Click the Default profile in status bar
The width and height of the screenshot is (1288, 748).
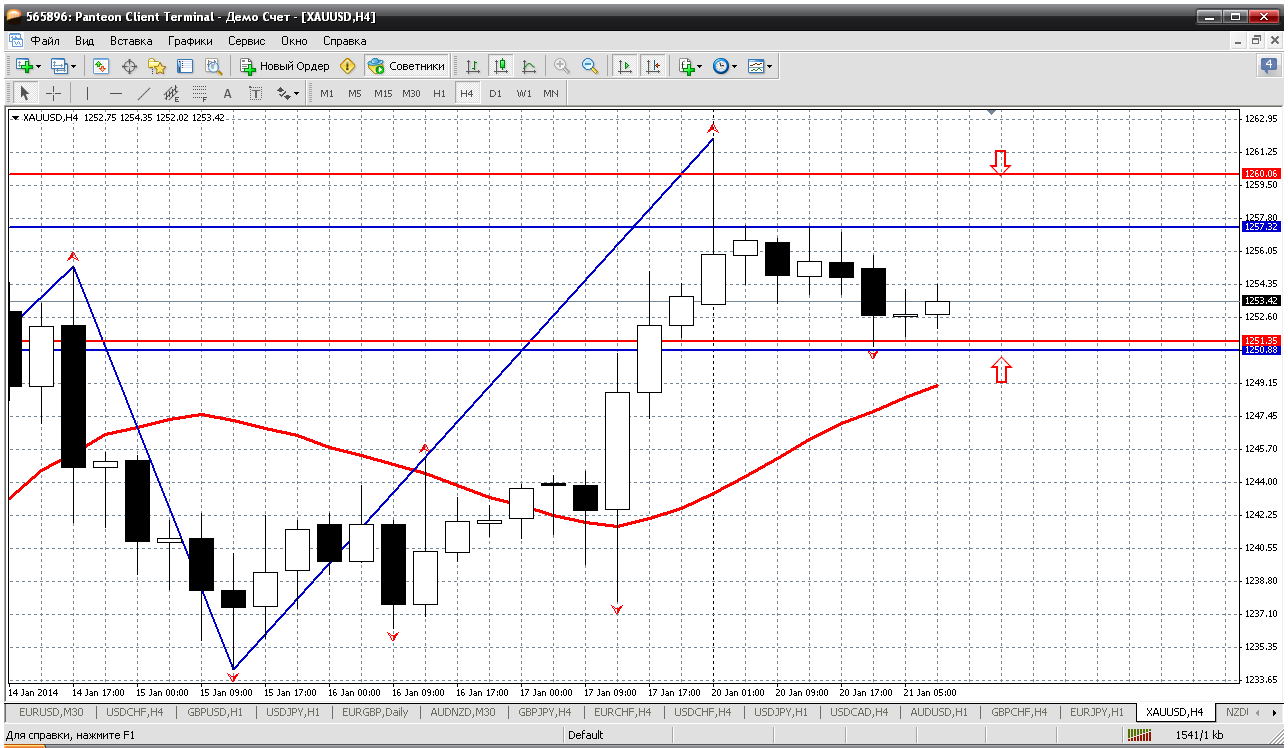tap(585, 735)
